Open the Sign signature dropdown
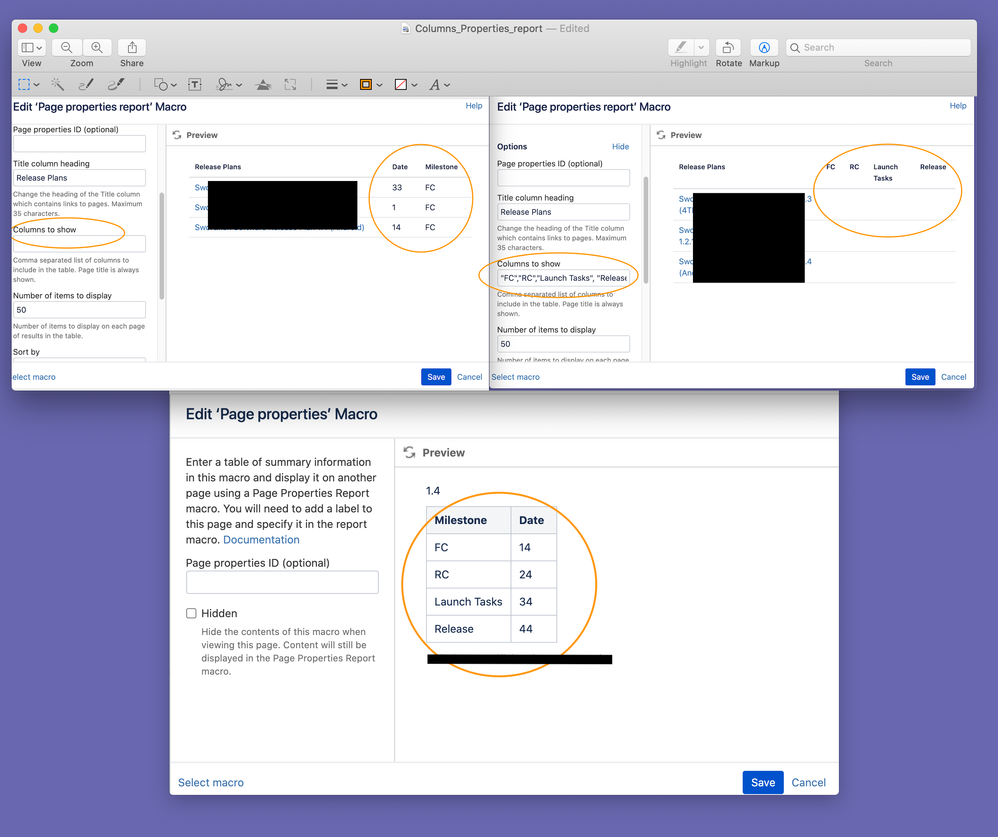Image resolution: width=998 pixels, height=837 pixels. (x=229, y=85)
